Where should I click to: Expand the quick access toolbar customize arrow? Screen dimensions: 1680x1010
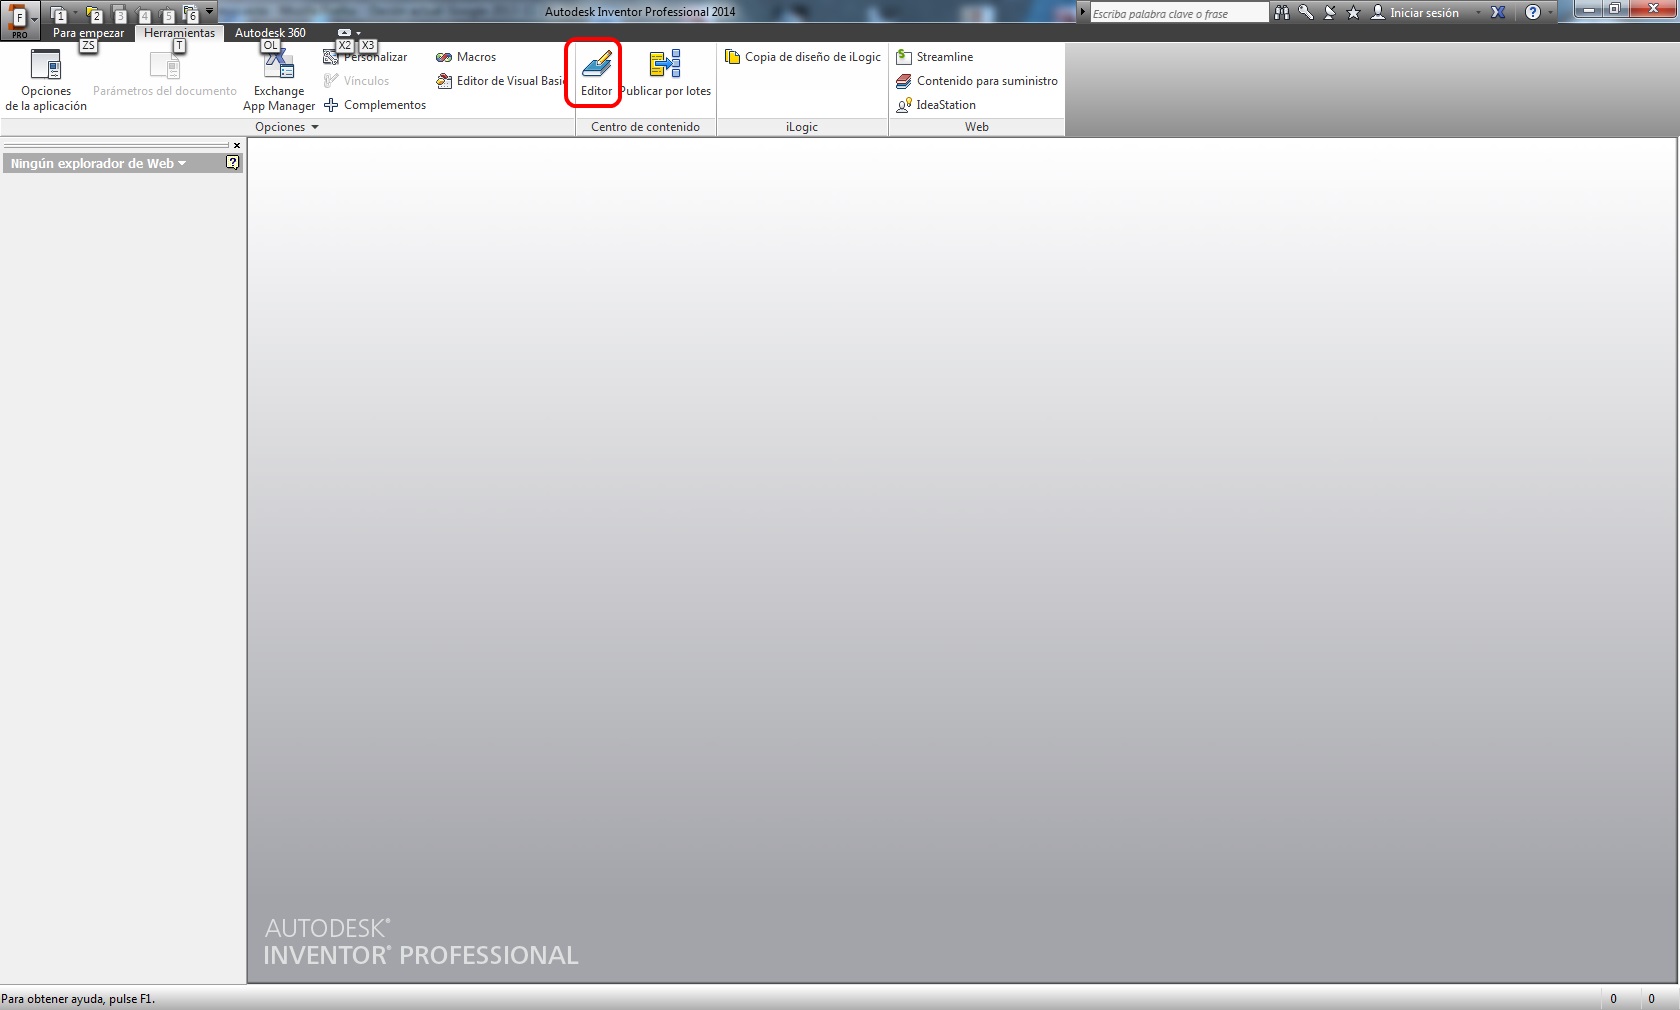pos(210,13)
